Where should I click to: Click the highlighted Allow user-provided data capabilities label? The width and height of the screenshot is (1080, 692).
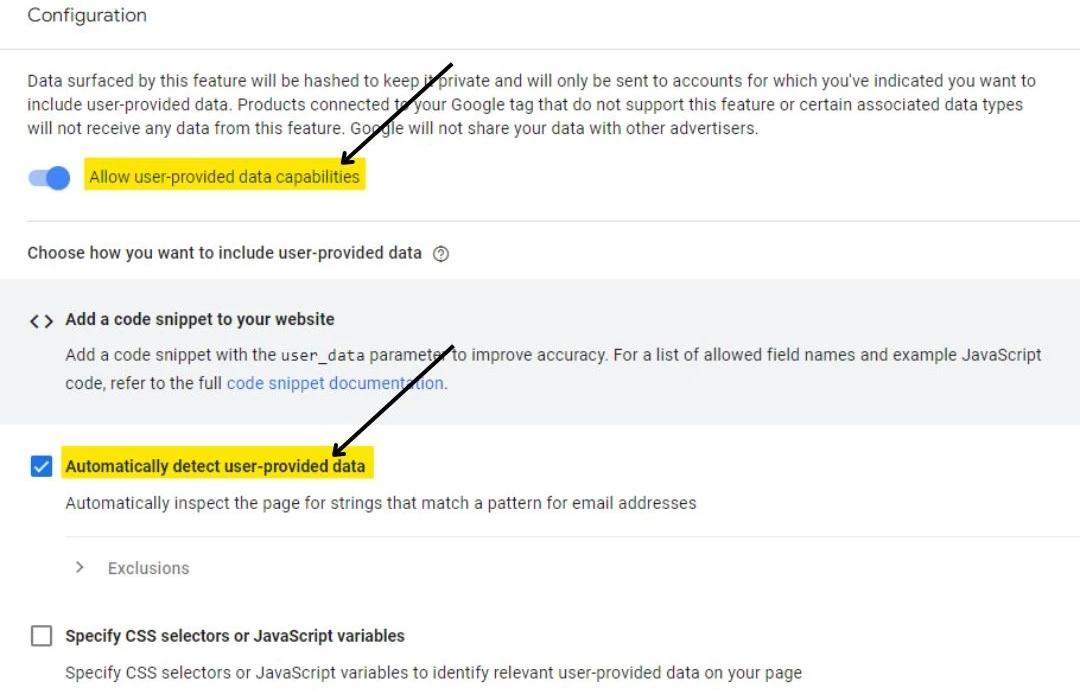coord(224,176)
